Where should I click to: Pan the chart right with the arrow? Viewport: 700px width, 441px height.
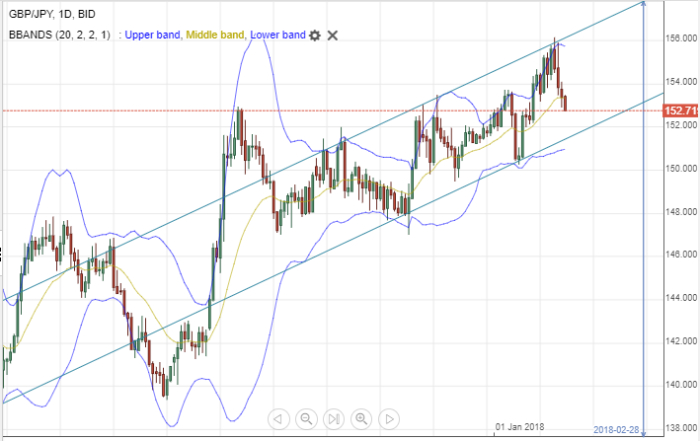[x=389, y=419]
